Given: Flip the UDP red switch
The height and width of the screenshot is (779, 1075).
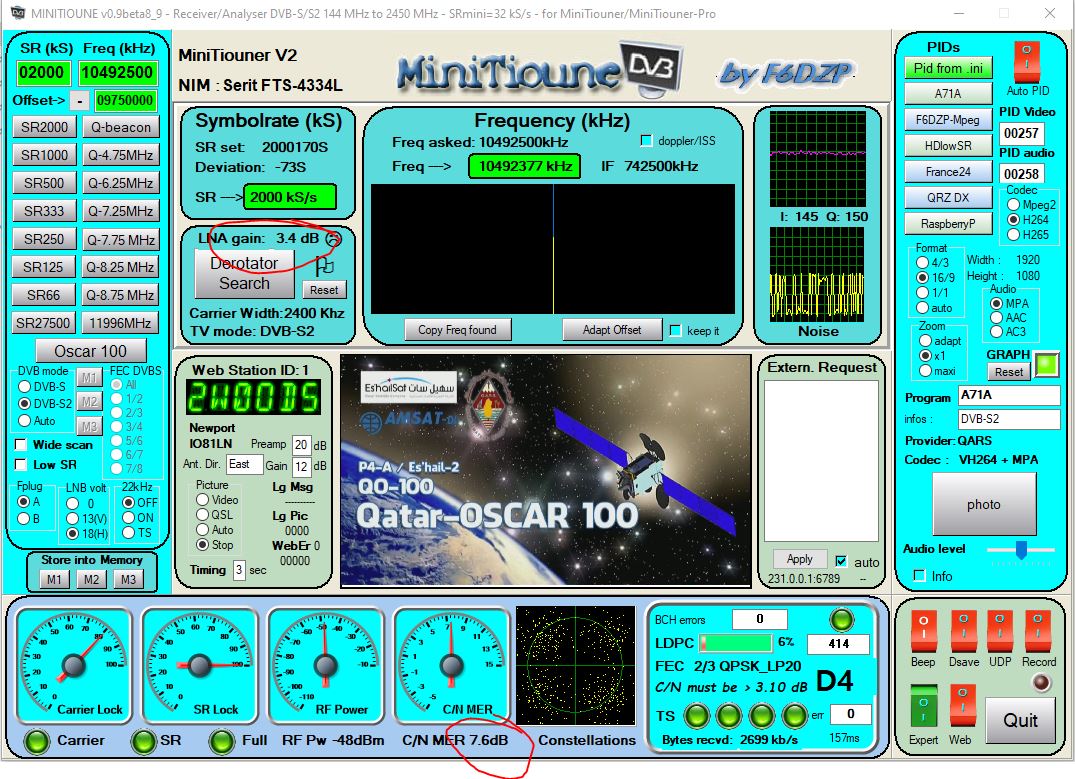Looking at the screenshot, I should (1000, 630).
